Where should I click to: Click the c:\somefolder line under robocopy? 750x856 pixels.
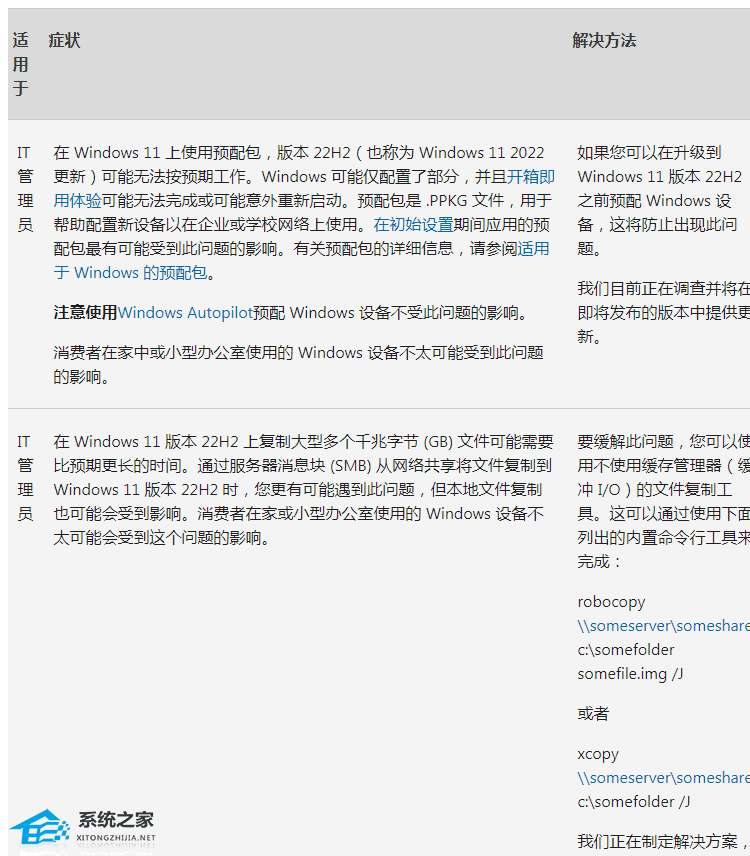[x=626, y=650]
